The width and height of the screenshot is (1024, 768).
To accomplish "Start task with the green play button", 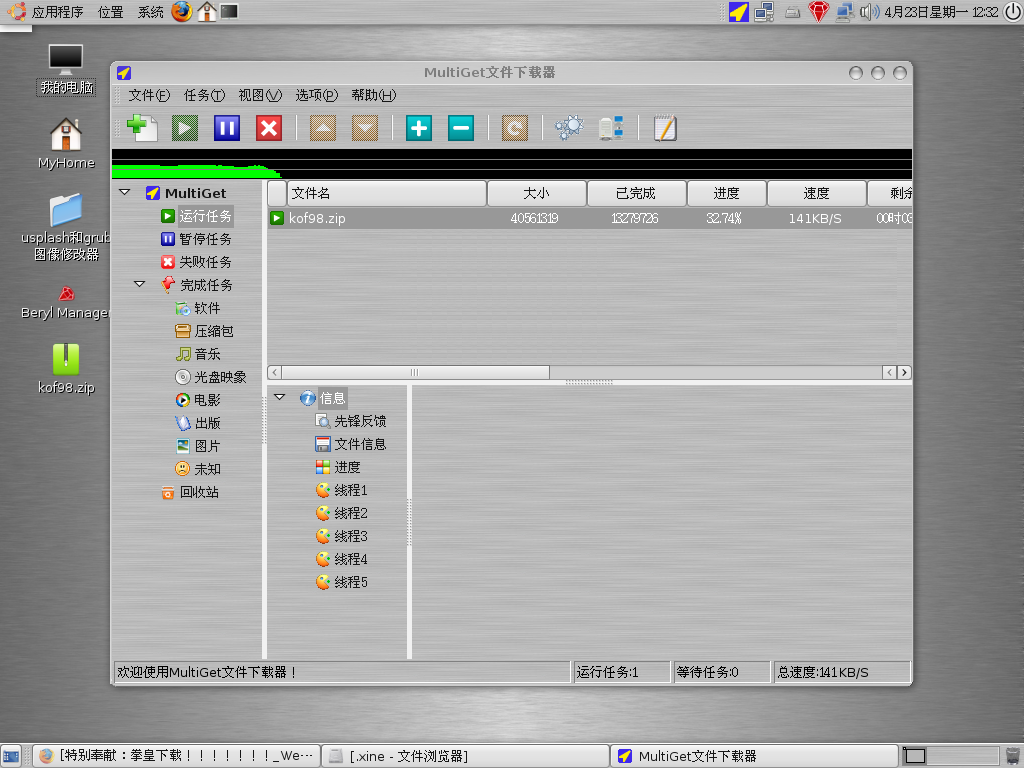I will pyautogui.click(x=185, y=128).
